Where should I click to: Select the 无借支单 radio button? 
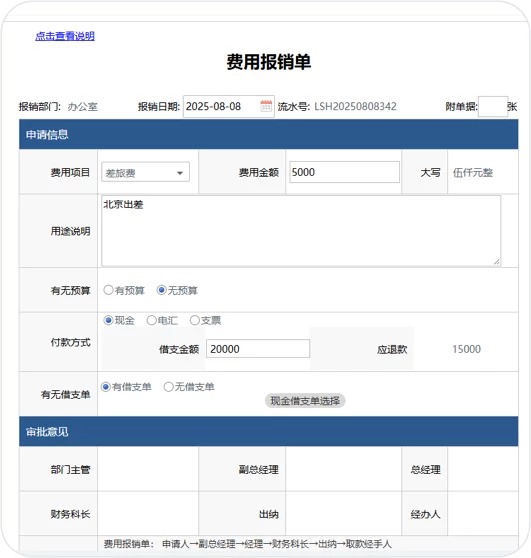pos(168,387)
